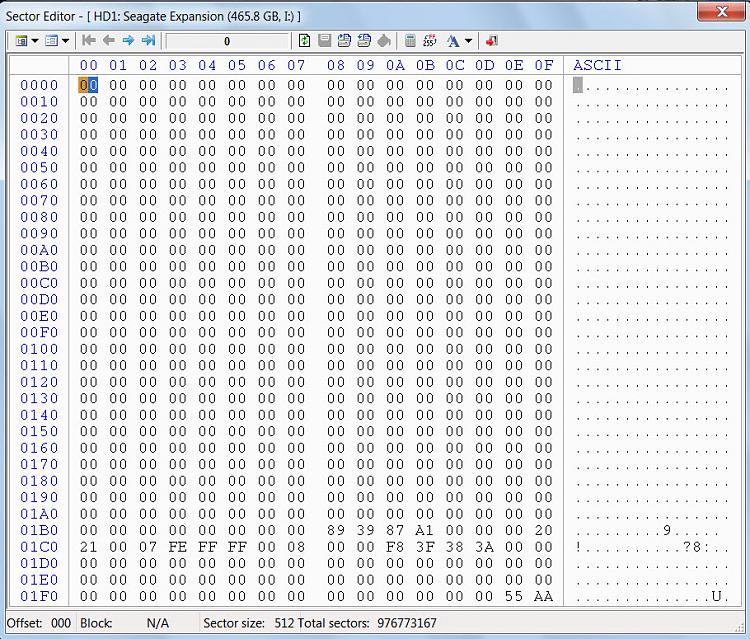The image size is (750, 639).
Task: Click the ASCII cursor block in row 0000
Action: point(578,85)
